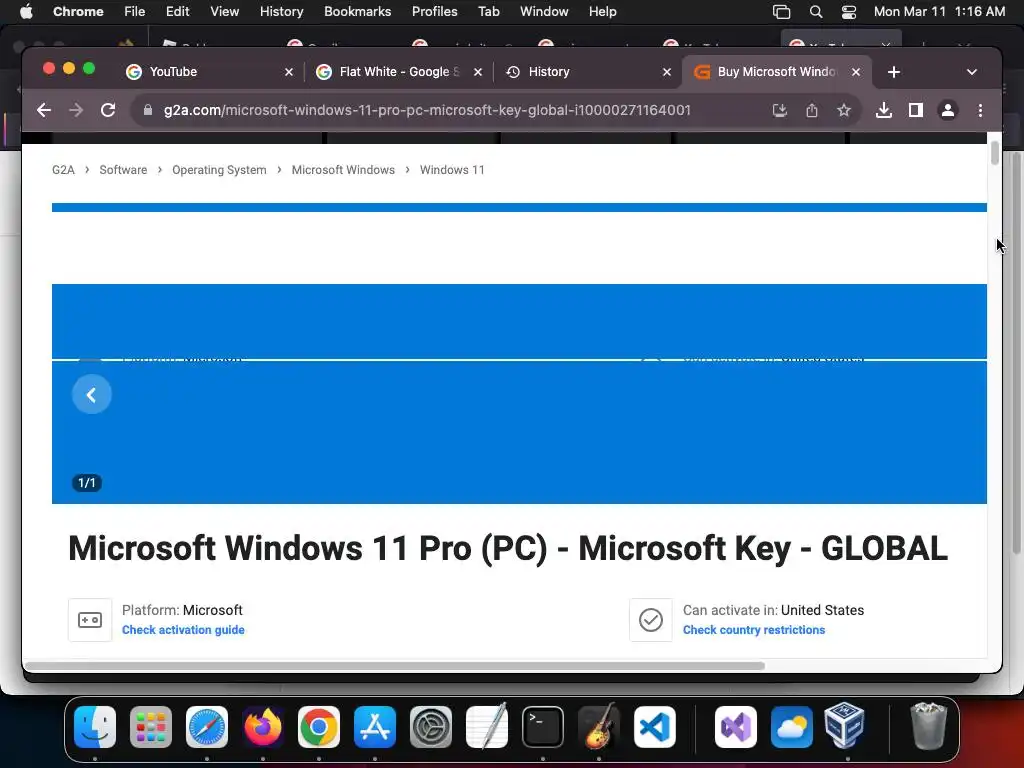Open the Chrome profile avatar
The height and width of the screenshot is (768, 1024).
(x=948, y=110)
